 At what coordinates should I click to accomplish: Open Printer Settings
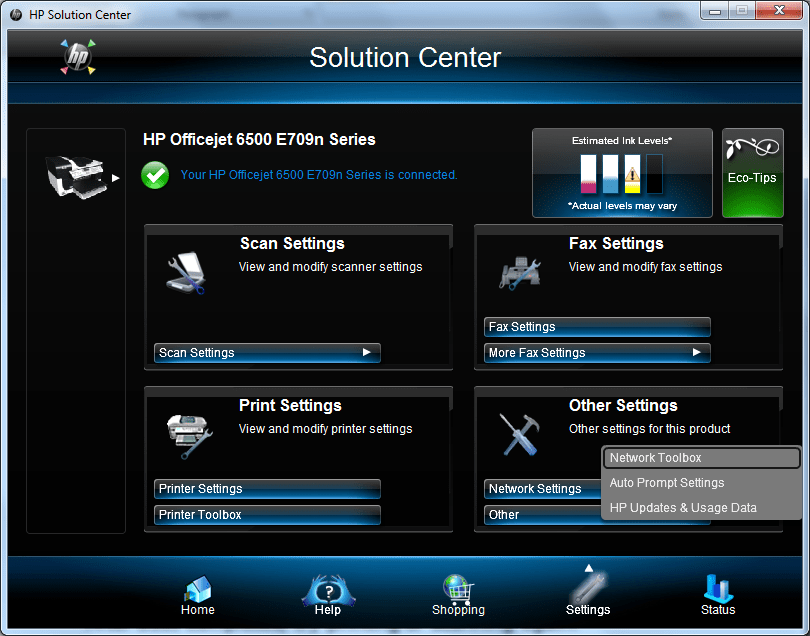(x=266, y=488)
